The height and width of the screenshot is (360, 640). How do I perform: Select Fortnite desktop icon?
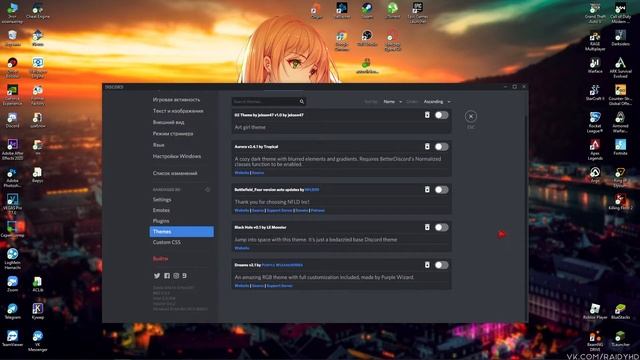coord(620,147)
